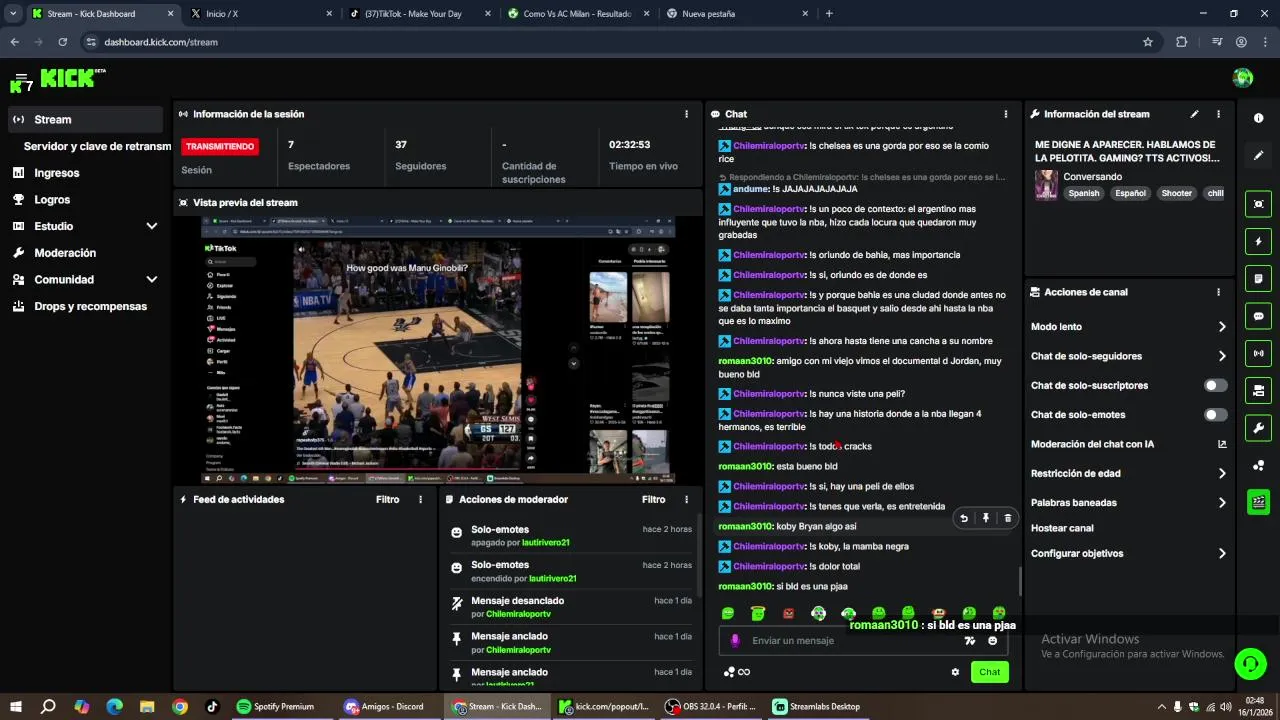
Task: Open Acciones de moderador three-dot menu
Action: click(x=686, y=499)
